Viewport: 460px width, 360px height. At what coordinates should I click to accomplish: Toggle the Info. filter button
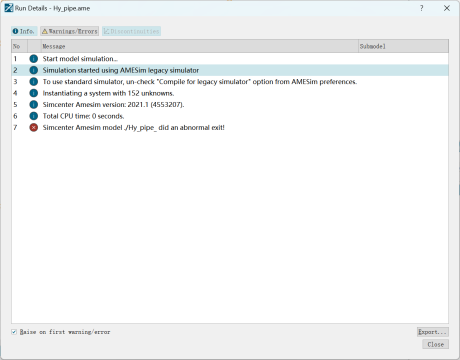(24, 31)
